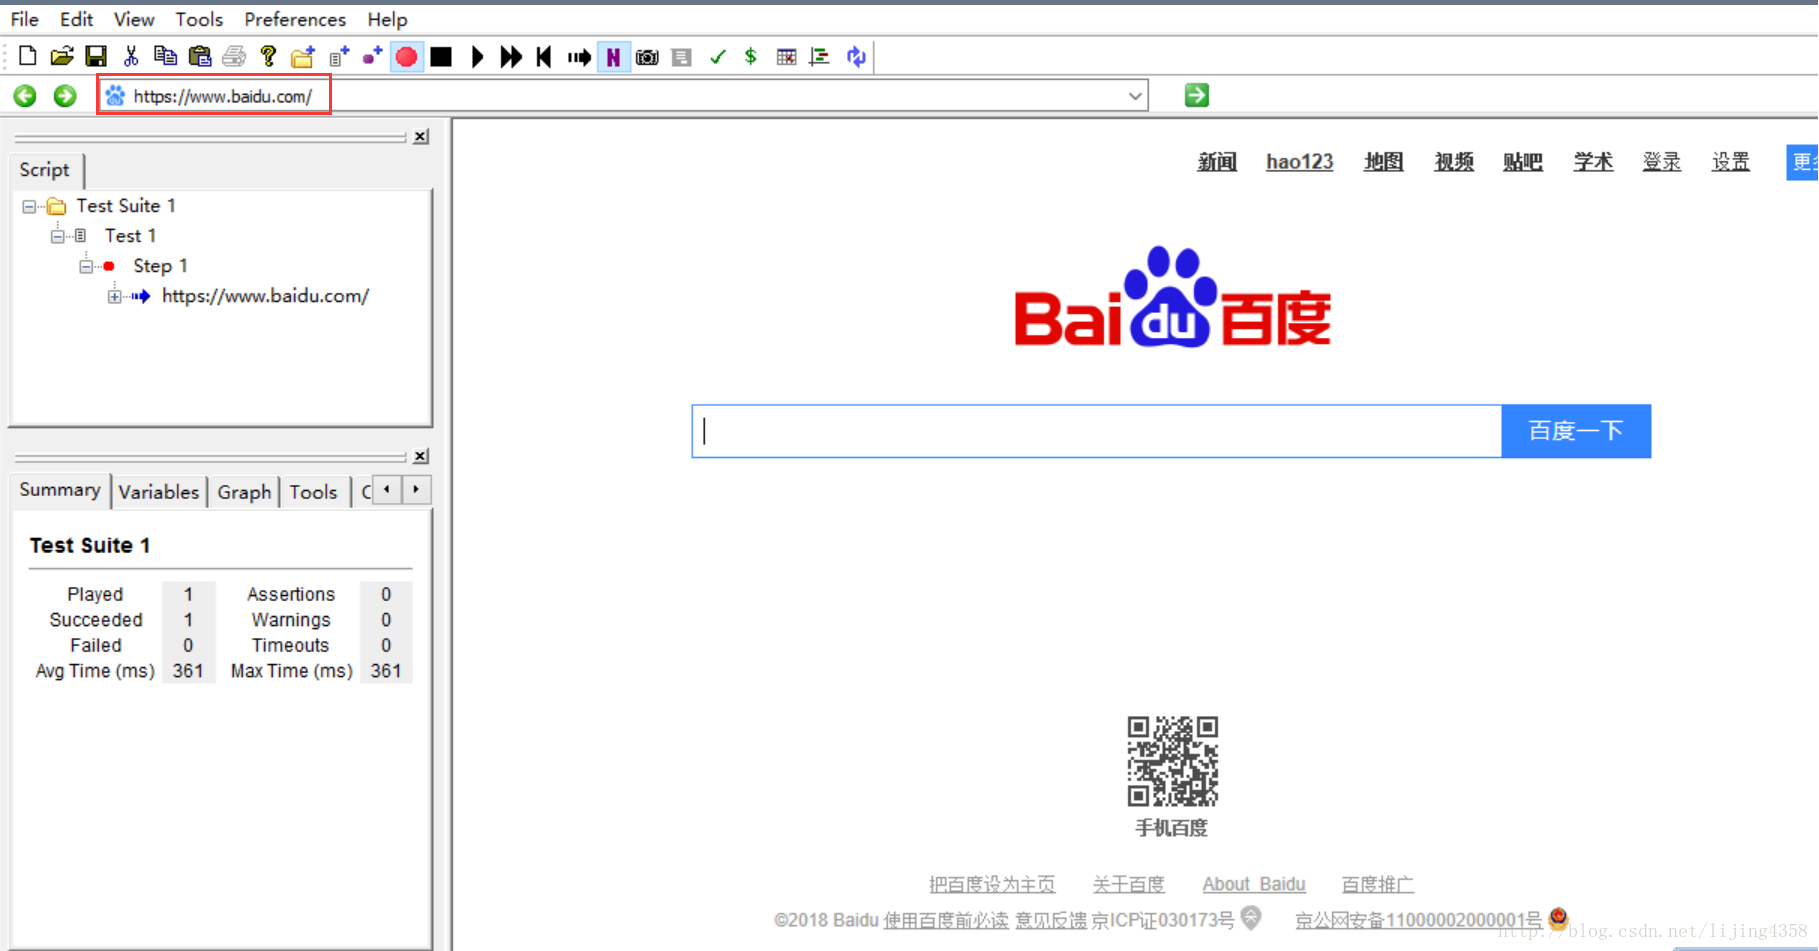Click the green Go arrow button
The width and height of the screenshot is (1819, 951).
pyautogui.click(x=1197, y=95)
